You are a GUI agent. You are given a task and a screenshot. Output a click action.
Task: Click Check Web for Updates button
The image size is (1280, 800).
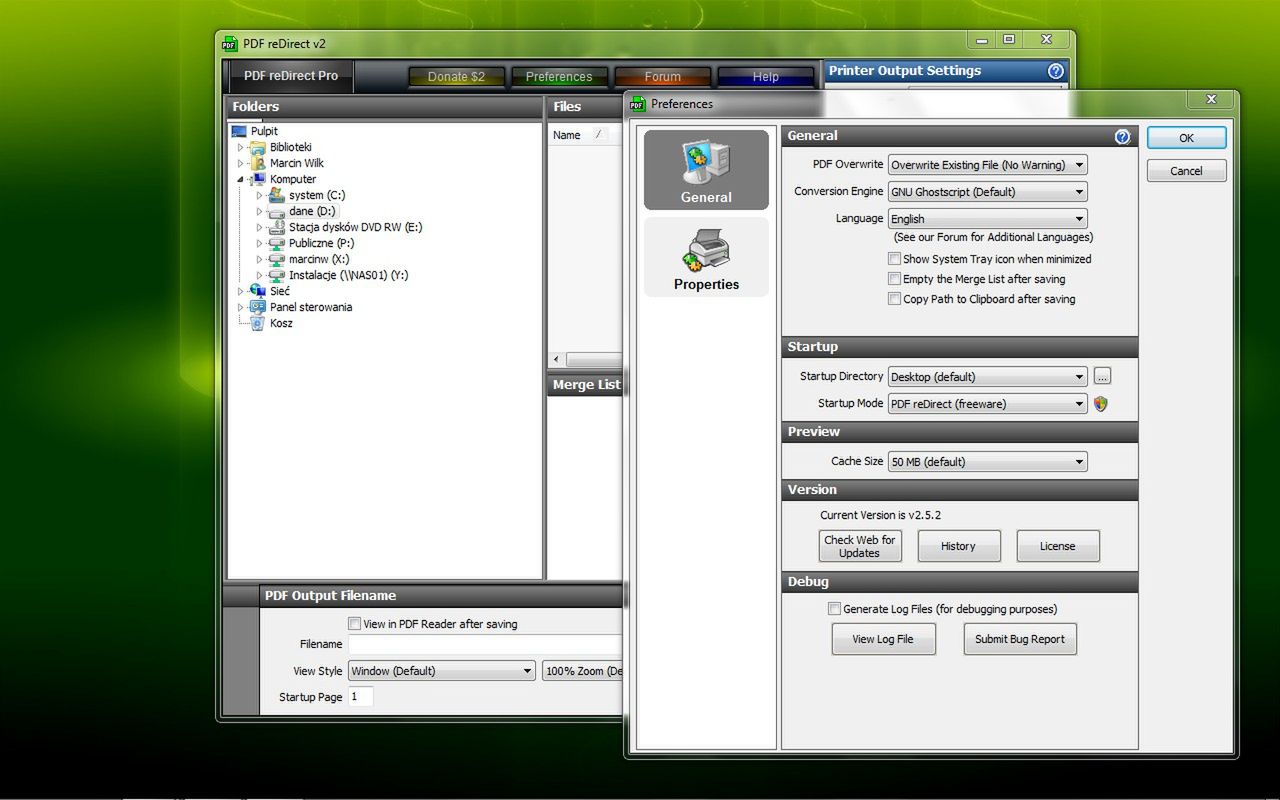(860, 546)
